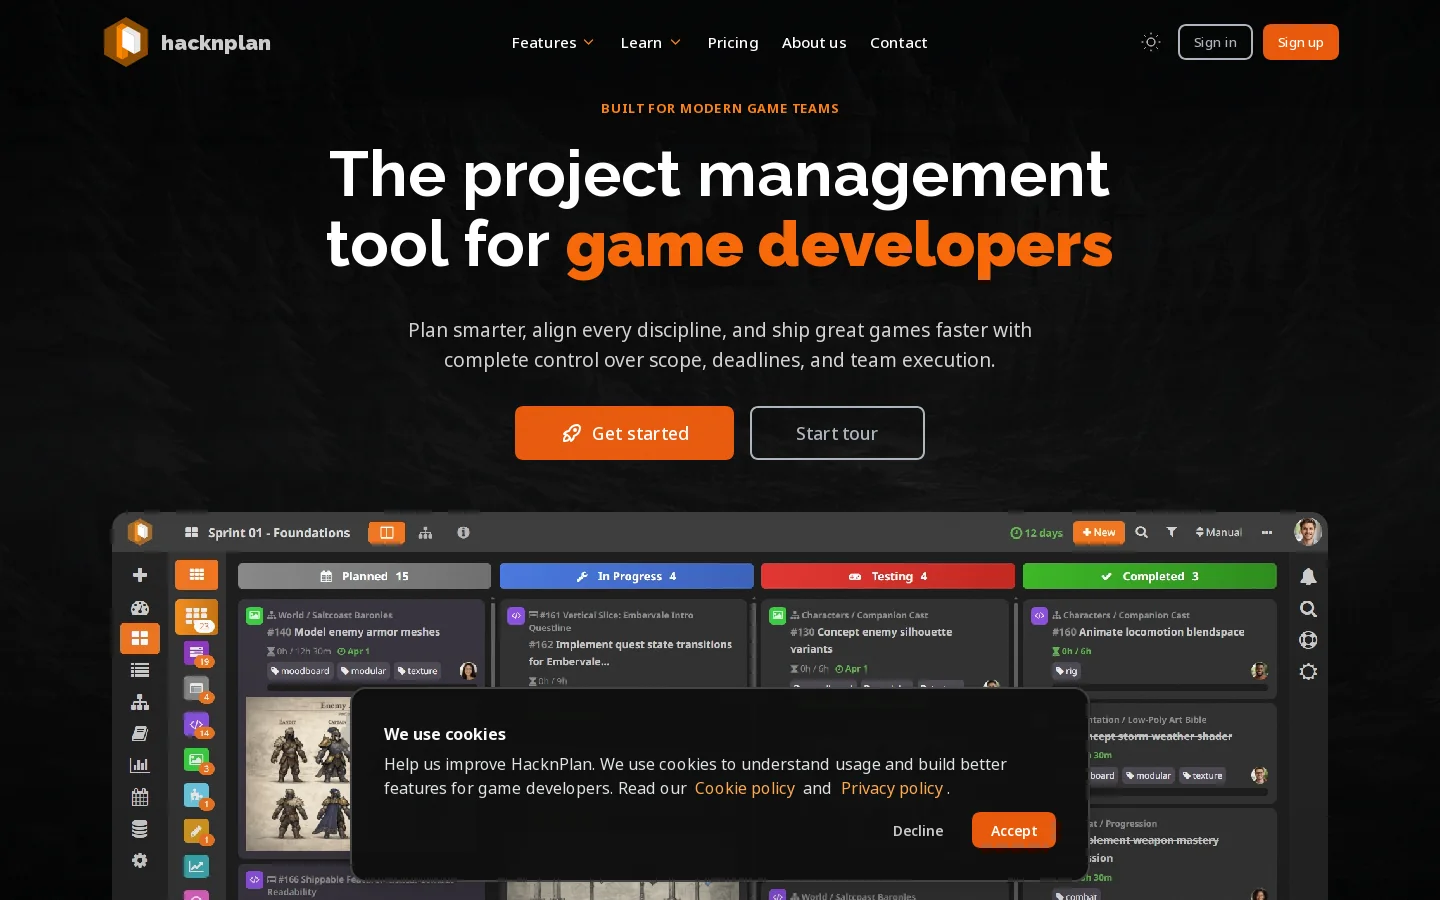Open task #130 Concept enemy silhouette variants
Image resolution: width=1440 pixels, height=900 pixels.
(x=871, y=640)
